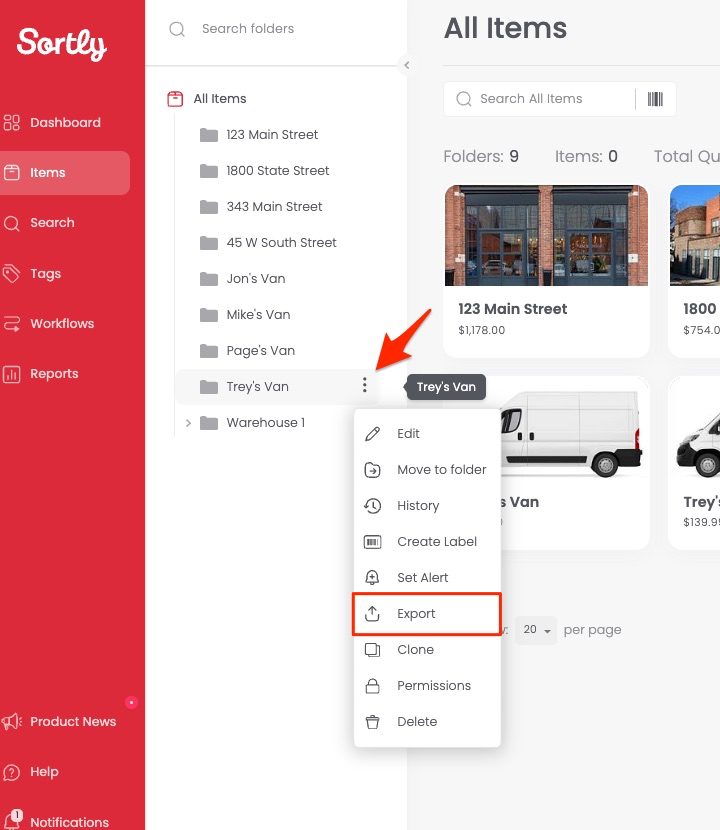The height and width of the screenshot is (830, 720).
Task: Choose Move to folder in the menu
Action: coord(427,470)
